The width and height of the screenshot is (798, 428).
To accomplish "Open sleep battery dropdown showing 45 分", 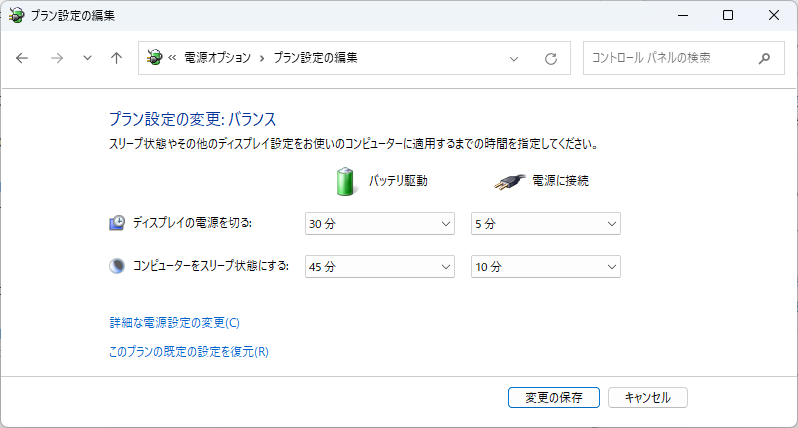I will pos(380,267).
